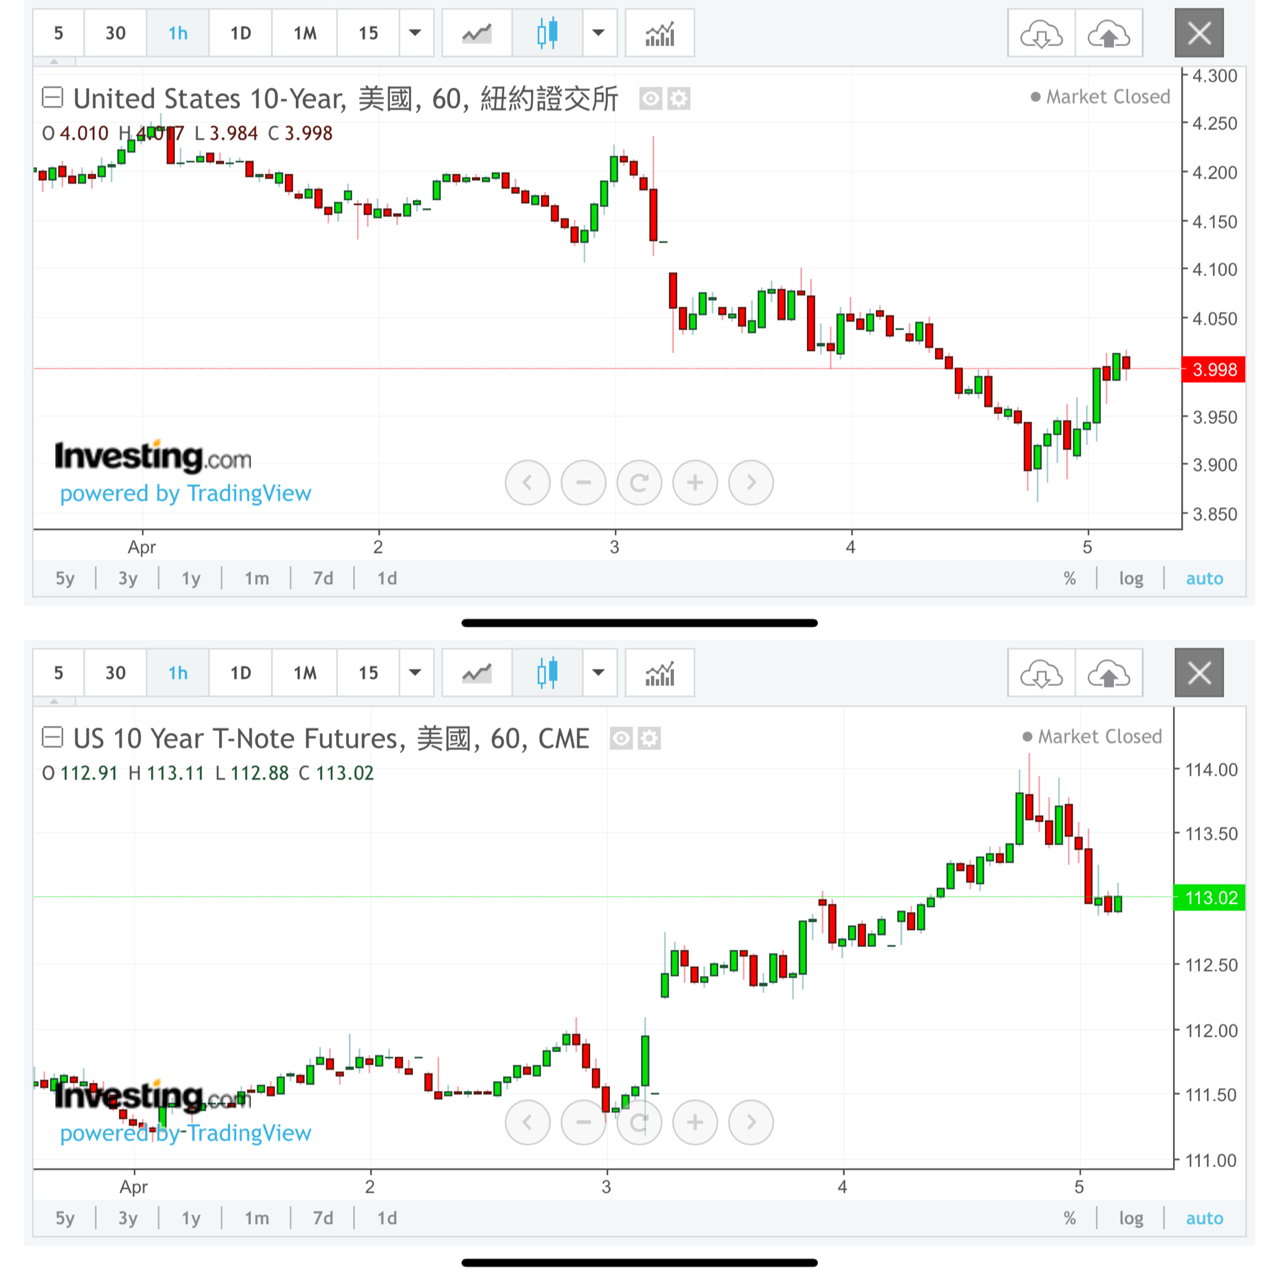Open settings gear next to T-Note Futures title
Image resolution: width=1280 pixels, height=1280 pixels.
[x=650, y=739]
